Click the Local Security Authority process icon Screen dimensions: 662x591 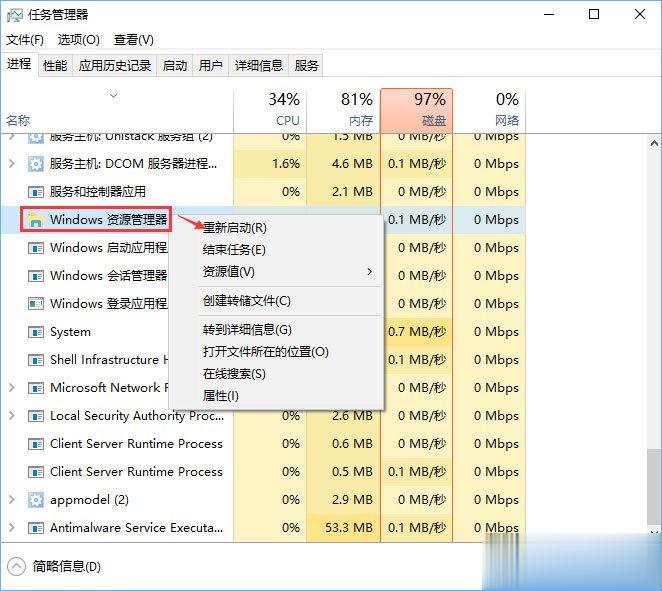tap(35, 416)
